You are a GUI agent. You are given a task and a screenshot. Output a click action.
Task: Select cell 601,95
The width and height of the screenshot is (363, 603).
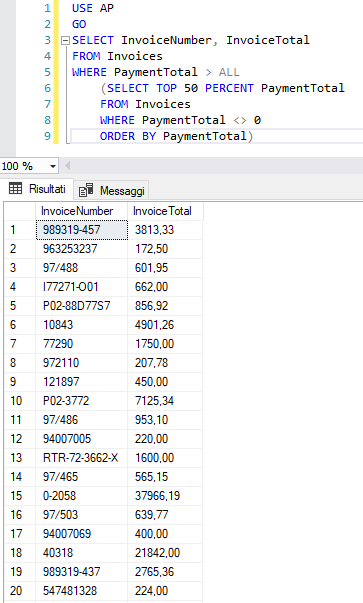(165, 268)
